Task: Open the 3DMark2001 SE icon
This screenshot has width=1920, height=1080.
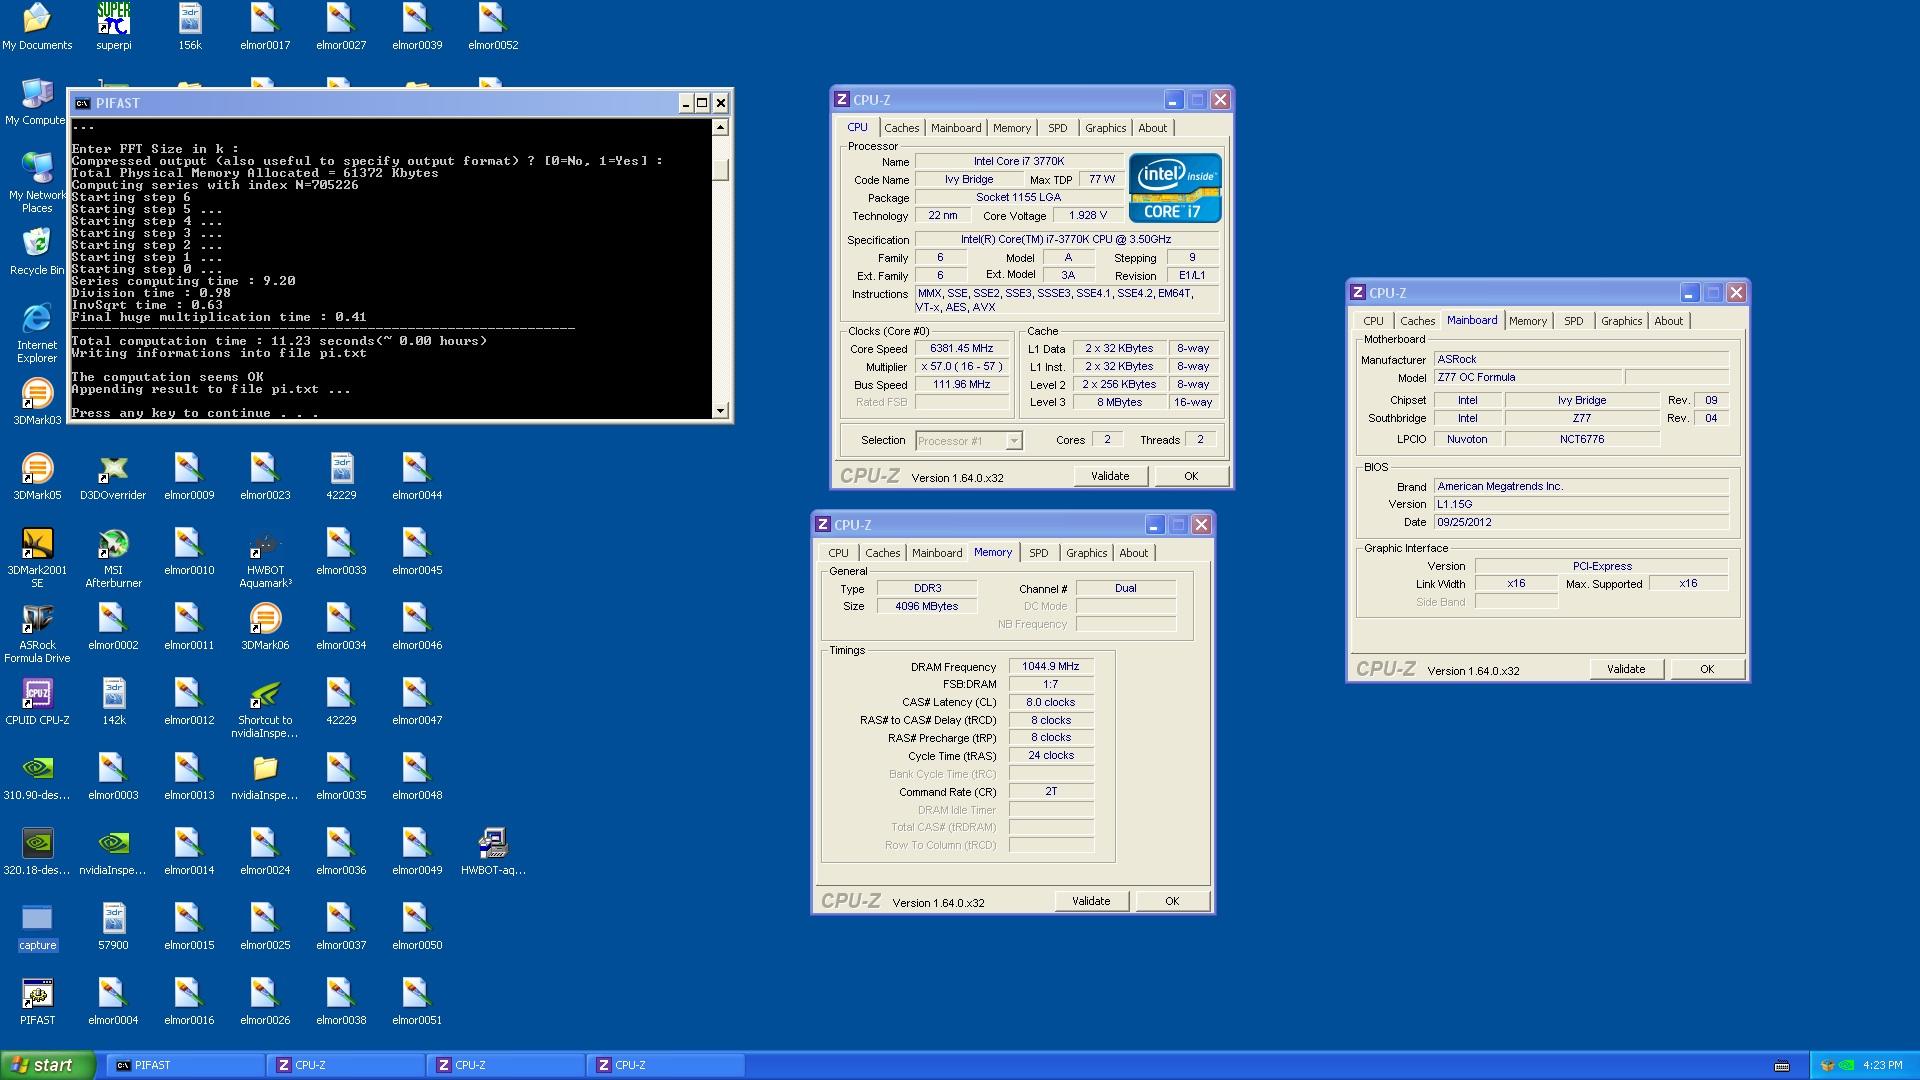Action: pos(37,558)
